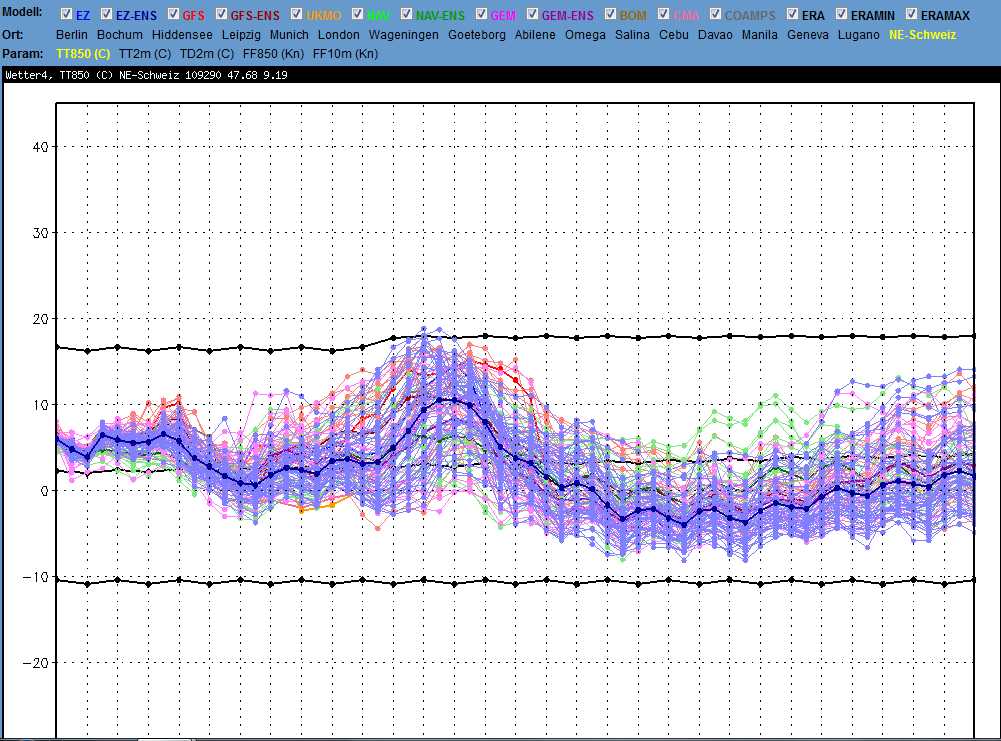Click the chart title bar text Wetter4
The image size is (1001, 741).
click(x=28, y=75)
